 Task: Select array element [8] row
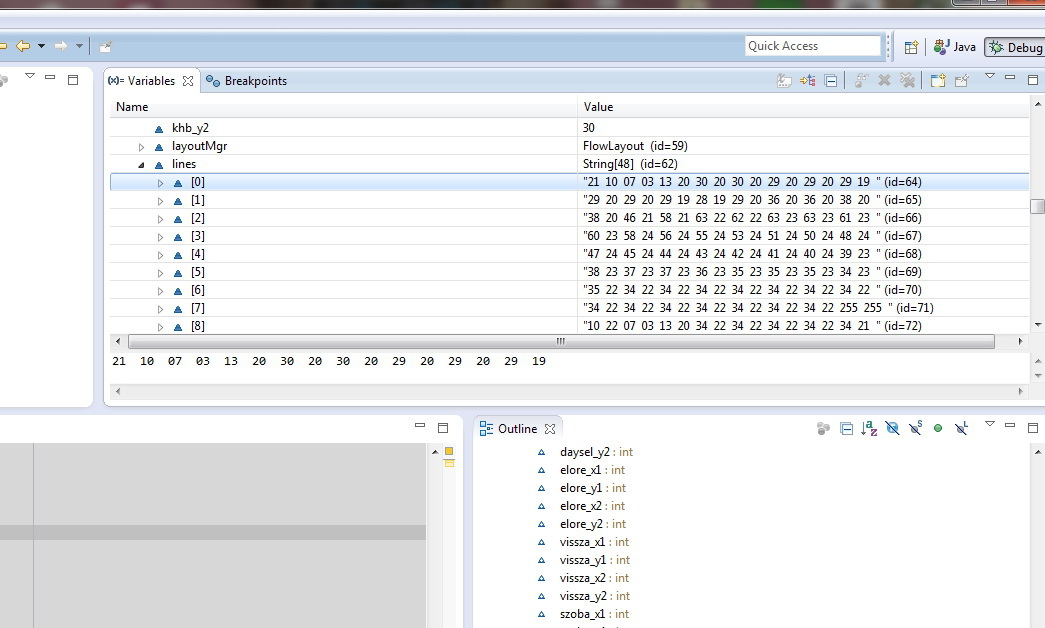tap(569, 325)
